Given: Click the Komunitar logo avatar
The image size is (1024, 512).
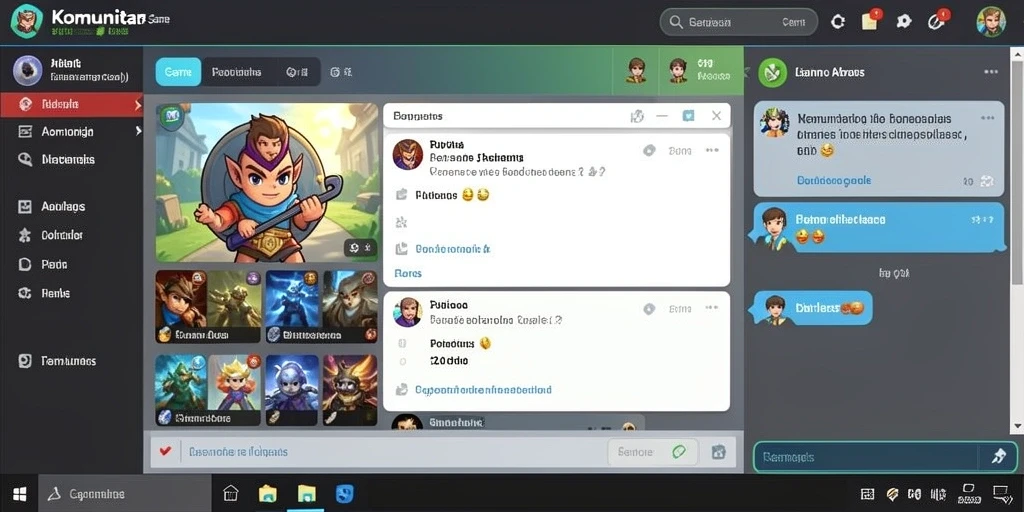Looking at the screenshot, I should (27, 22).
